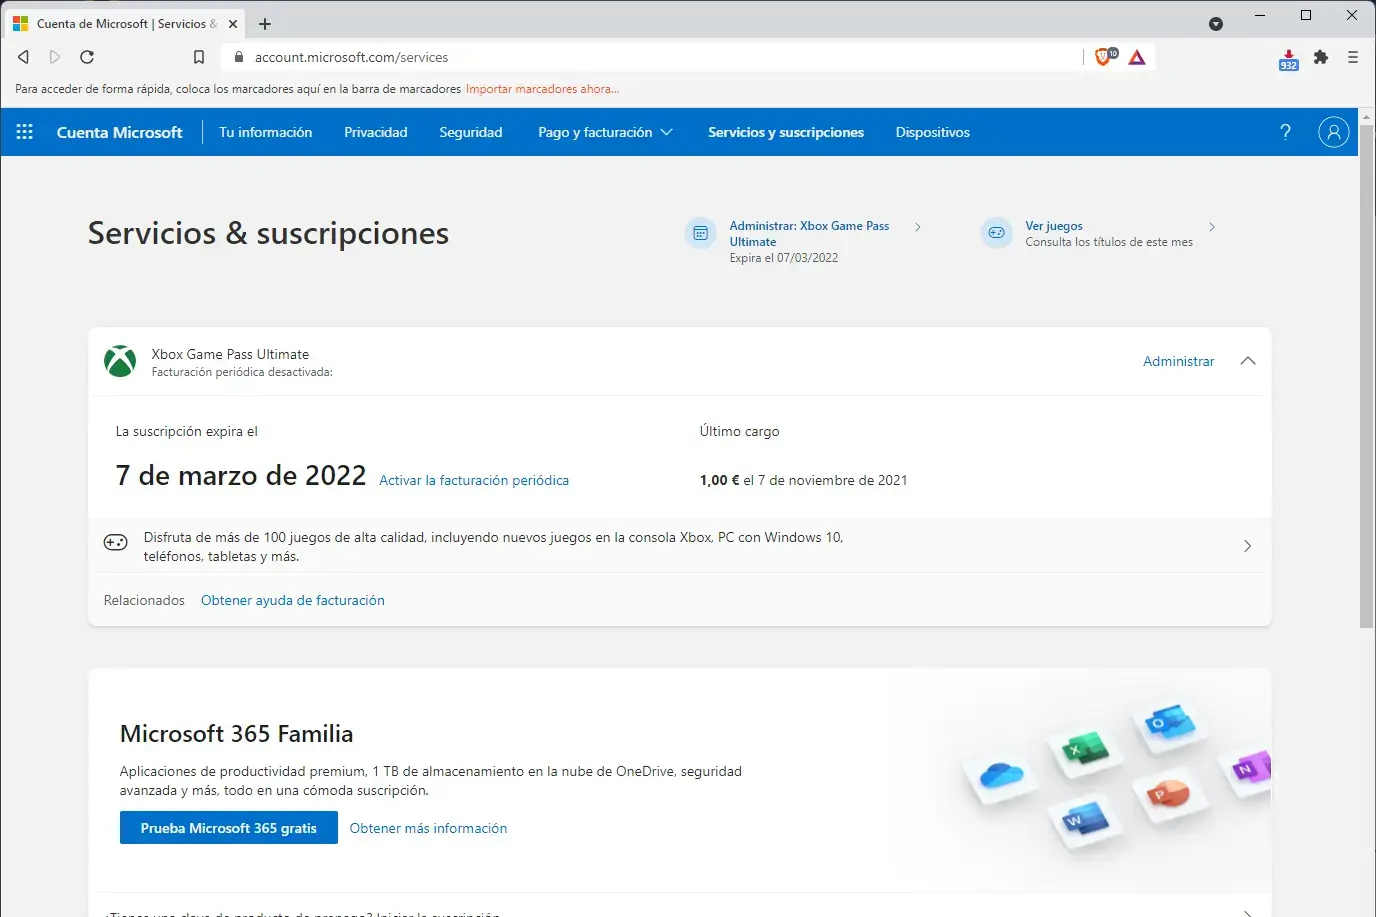Click Administrar on the Xbox Game Pass card
This screenshot has width=1376, height=917.
1179,361
